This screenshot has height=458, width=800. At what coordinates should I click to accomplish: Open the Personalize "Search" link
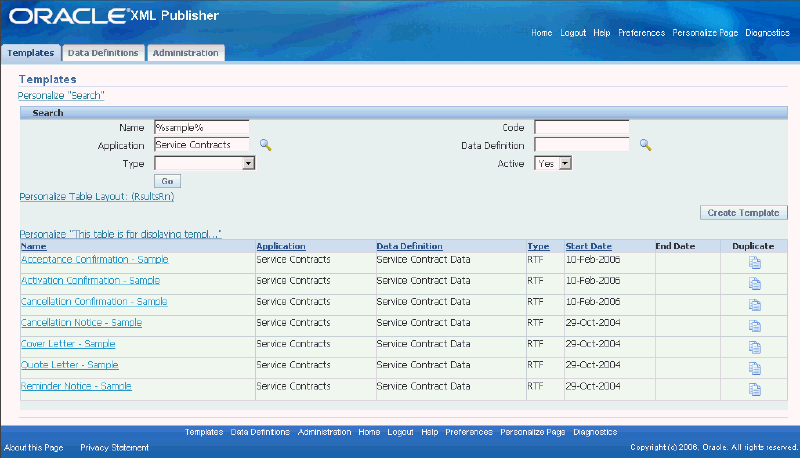click(61, 95)
